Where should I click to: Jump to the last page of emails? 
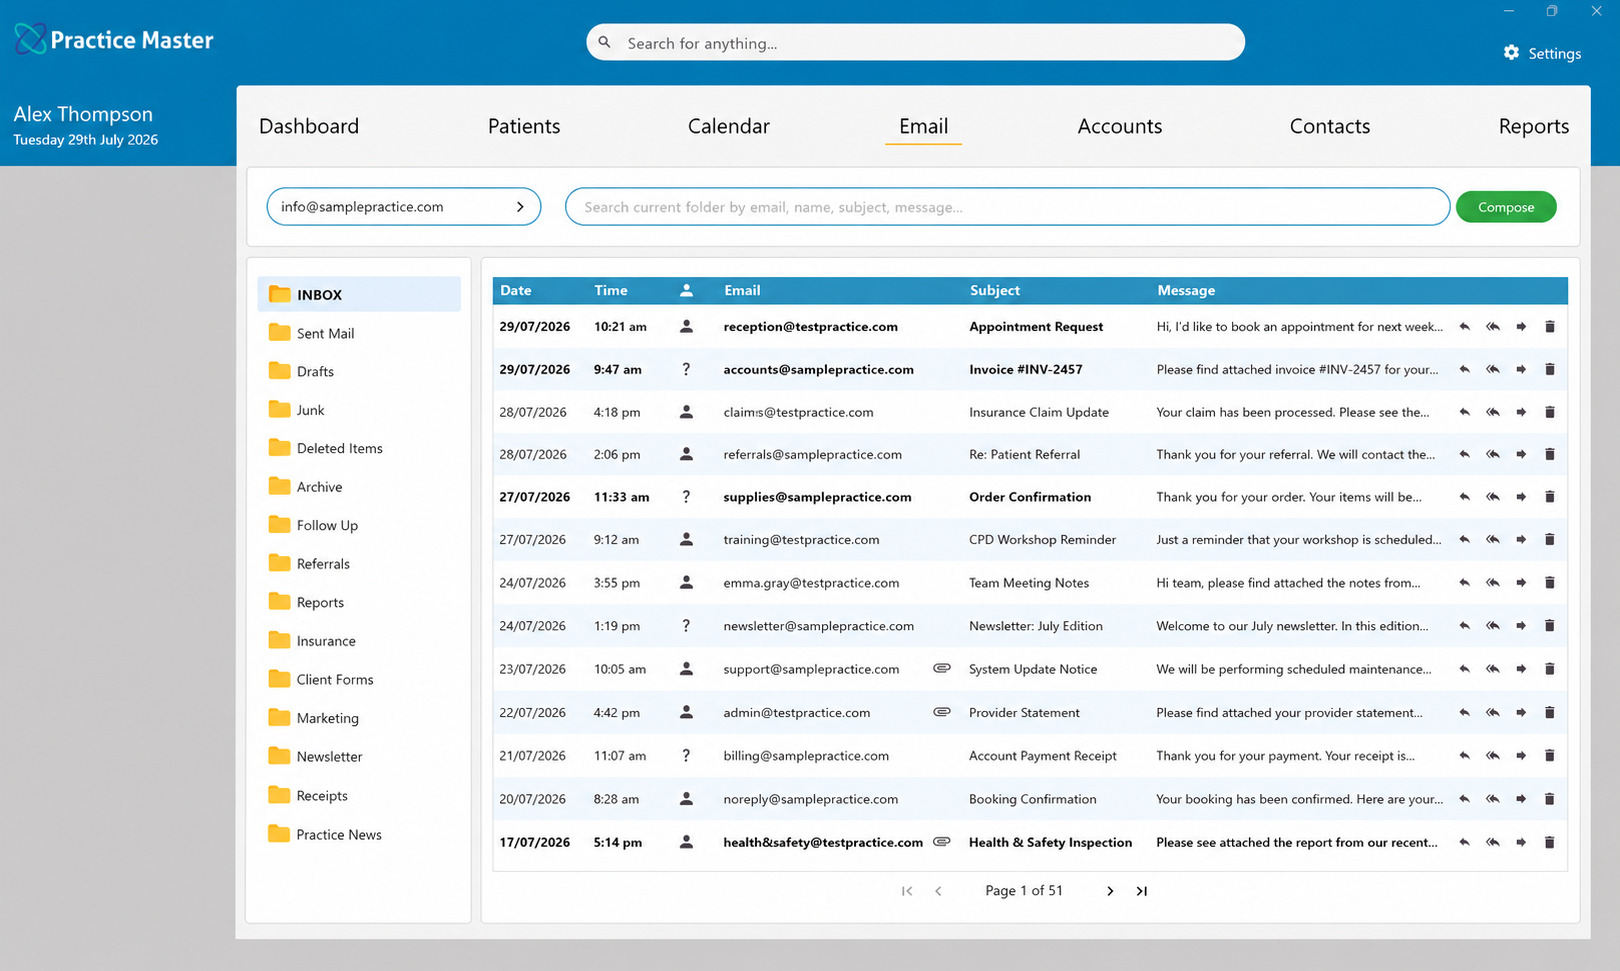pos(1141,891)
